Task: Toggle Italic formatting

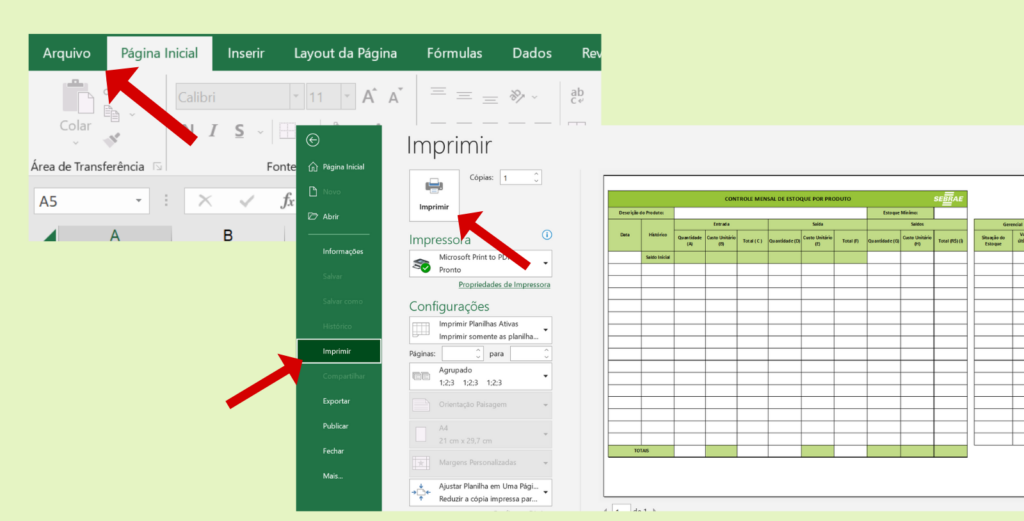Action: (213, 131)
